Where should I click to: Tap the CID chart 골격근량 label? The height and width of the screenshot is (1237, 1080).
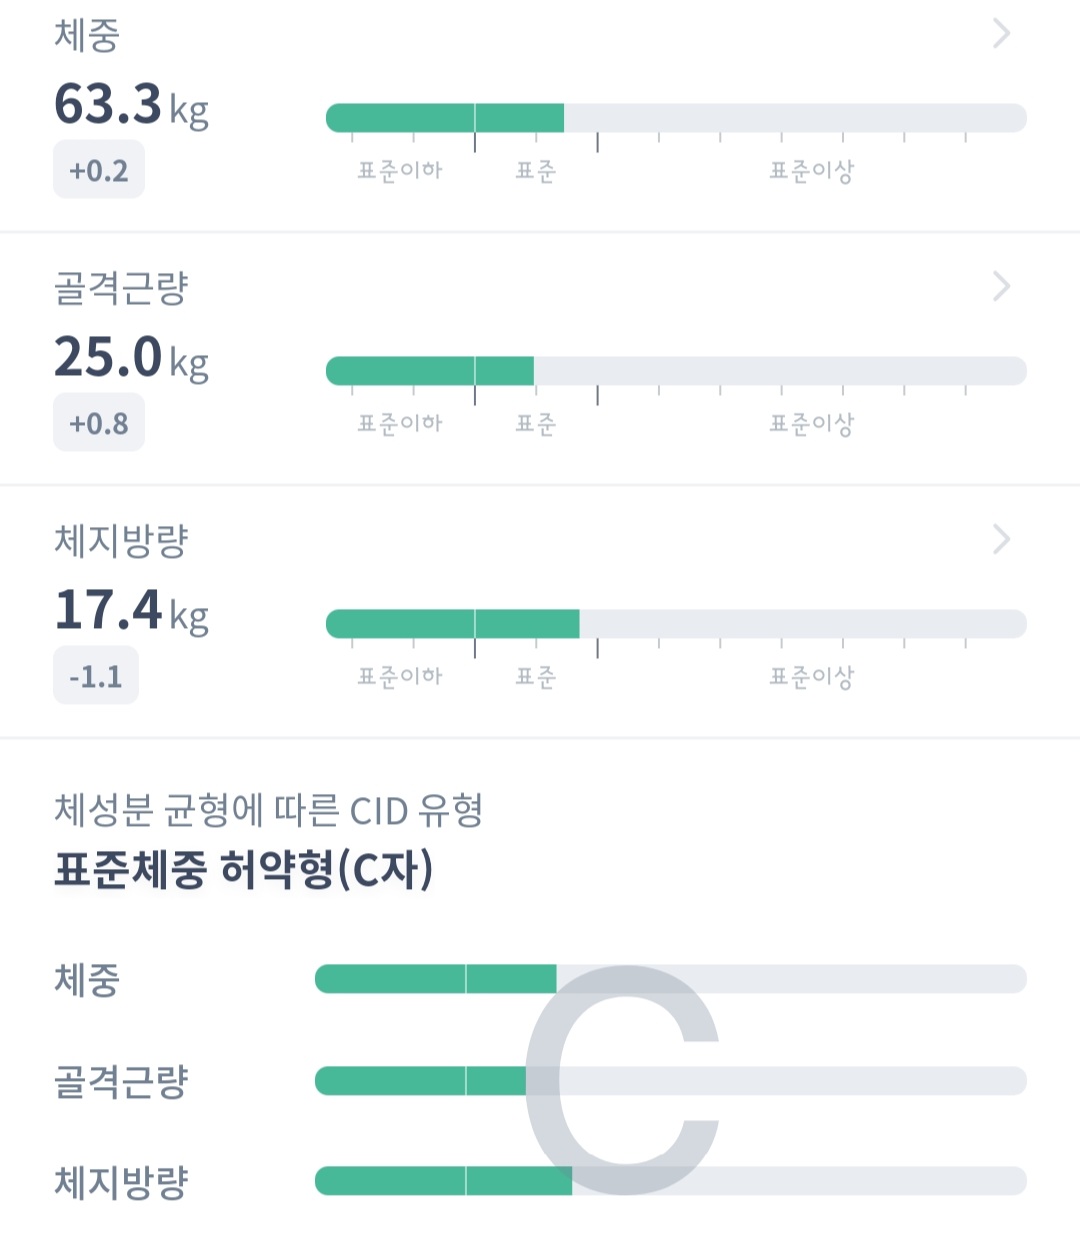click(121, 1081)
